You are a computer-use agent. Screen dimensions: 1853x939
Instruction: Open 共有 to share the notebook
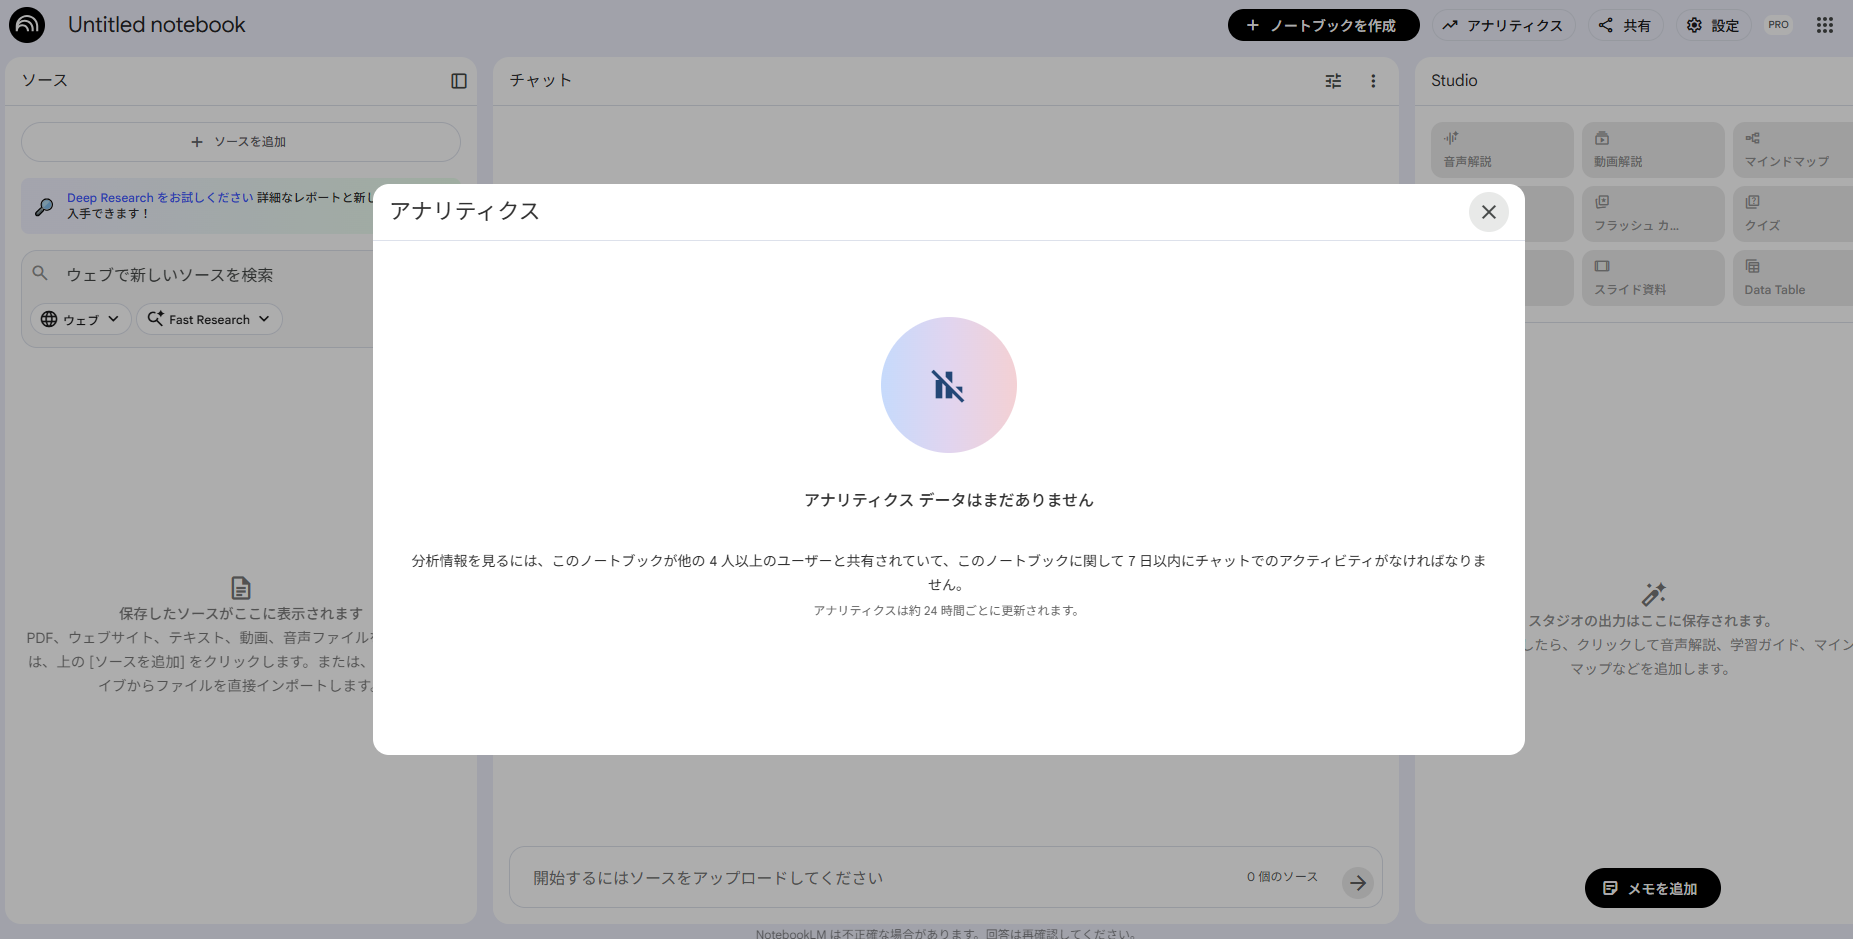point(1625,25)
